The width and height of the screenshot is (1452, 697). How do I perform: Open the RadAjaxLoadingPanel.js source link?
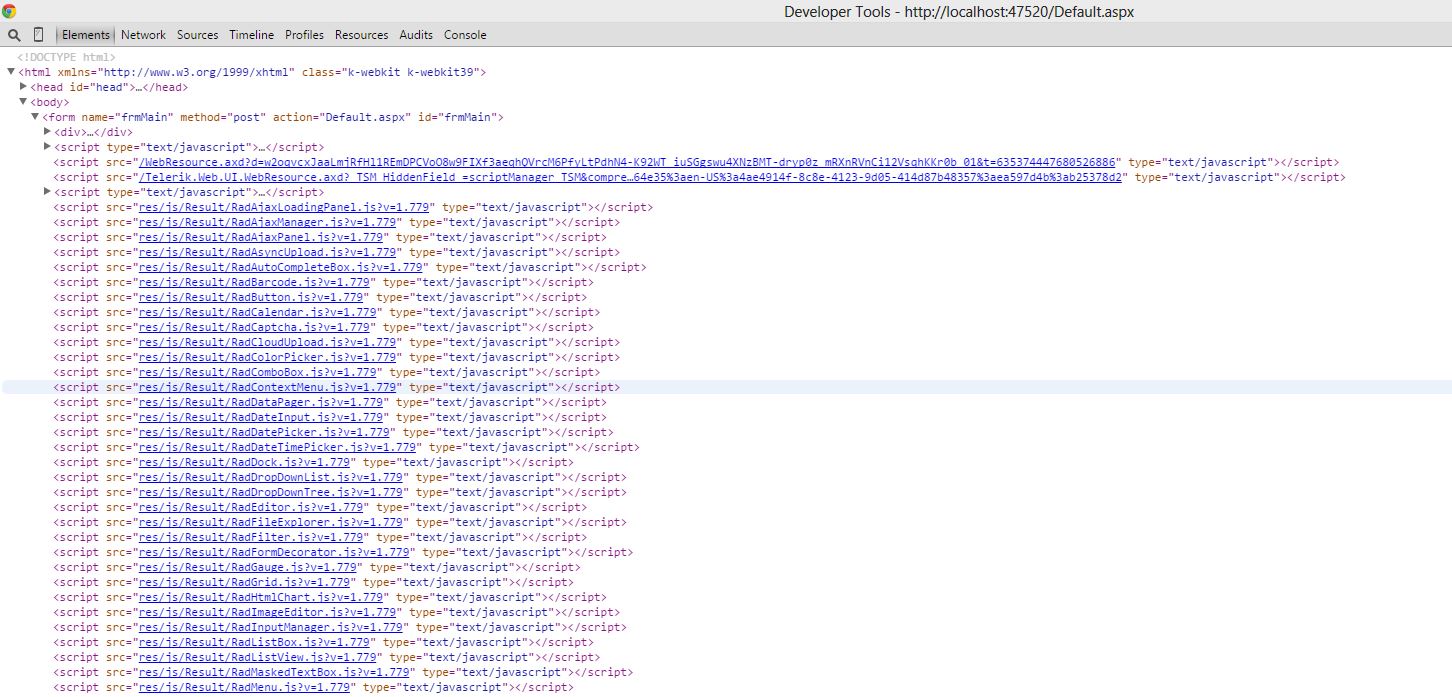[286, 207]
